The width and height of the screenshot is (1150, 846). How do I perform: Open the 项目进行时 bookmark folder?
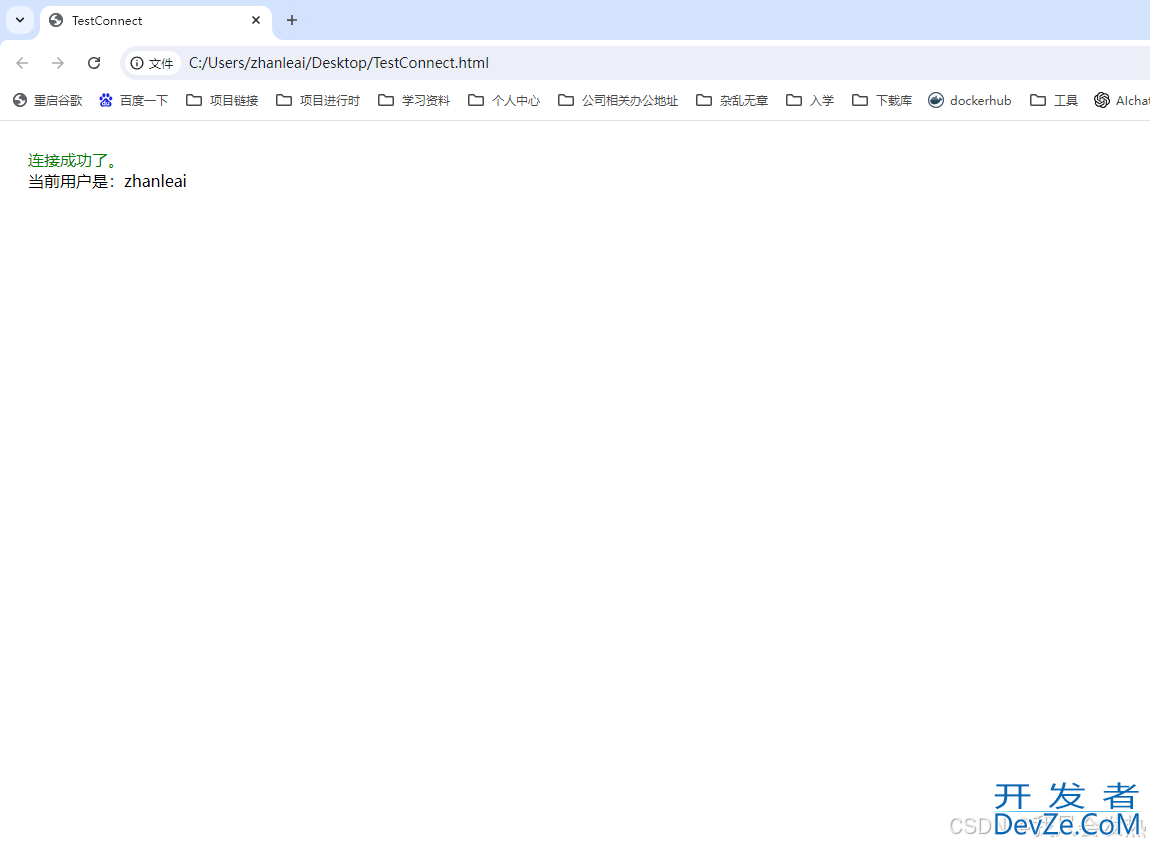(318, 100)
